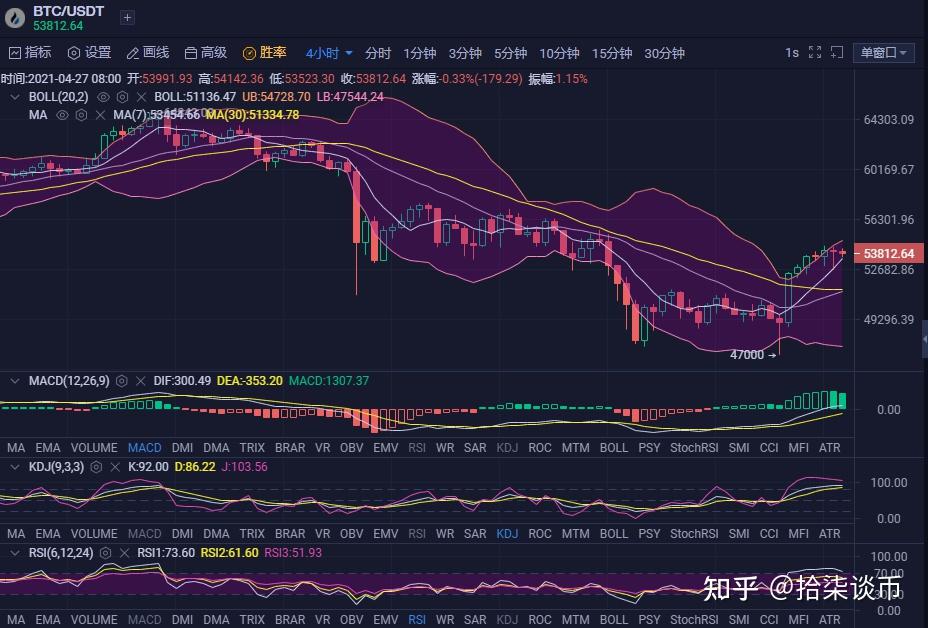Select ROC in KDJ panel indicator row
The width and height of the screenshot is (928, 628).
[x=539, y=533]
